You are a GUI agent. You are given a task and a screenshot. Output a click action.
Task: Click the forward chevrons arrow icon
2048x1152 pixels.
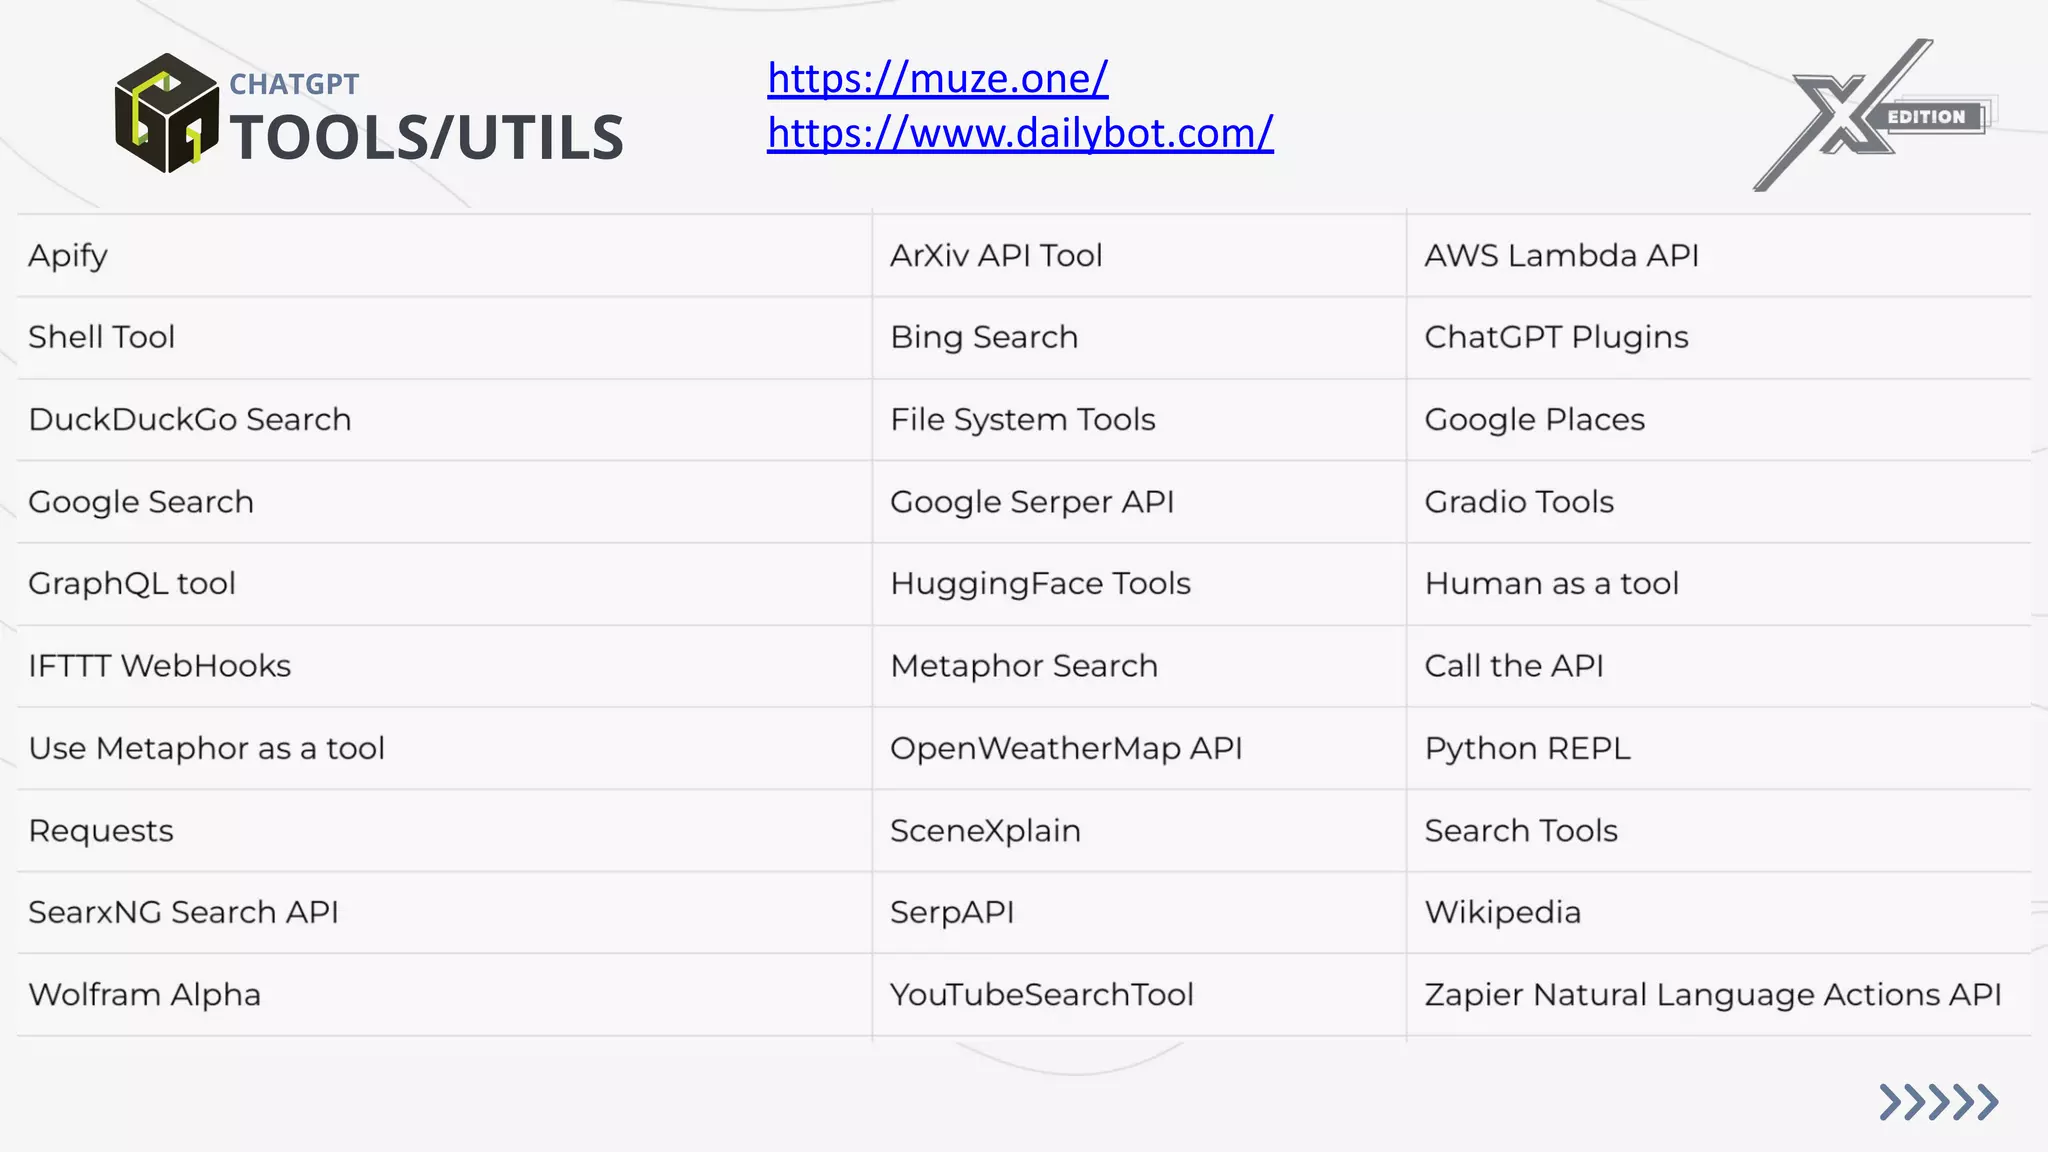point(1937,1101)
